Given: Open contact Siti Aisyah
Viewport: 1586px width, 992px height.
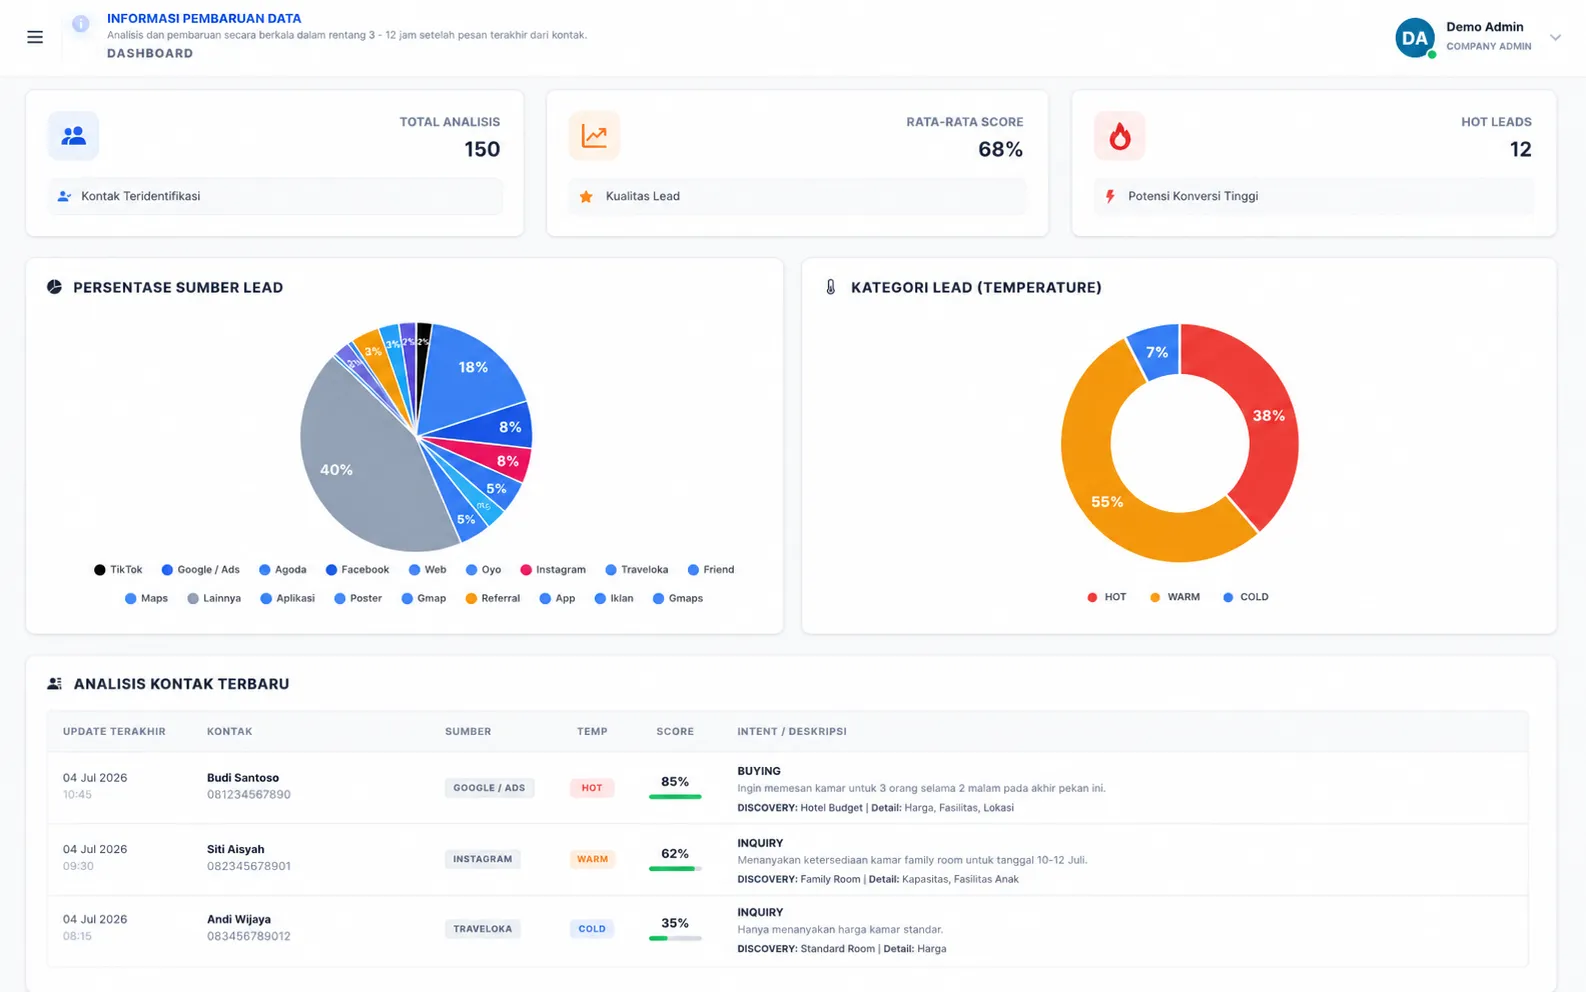Looking at the screenshot, I should (235, 849).
